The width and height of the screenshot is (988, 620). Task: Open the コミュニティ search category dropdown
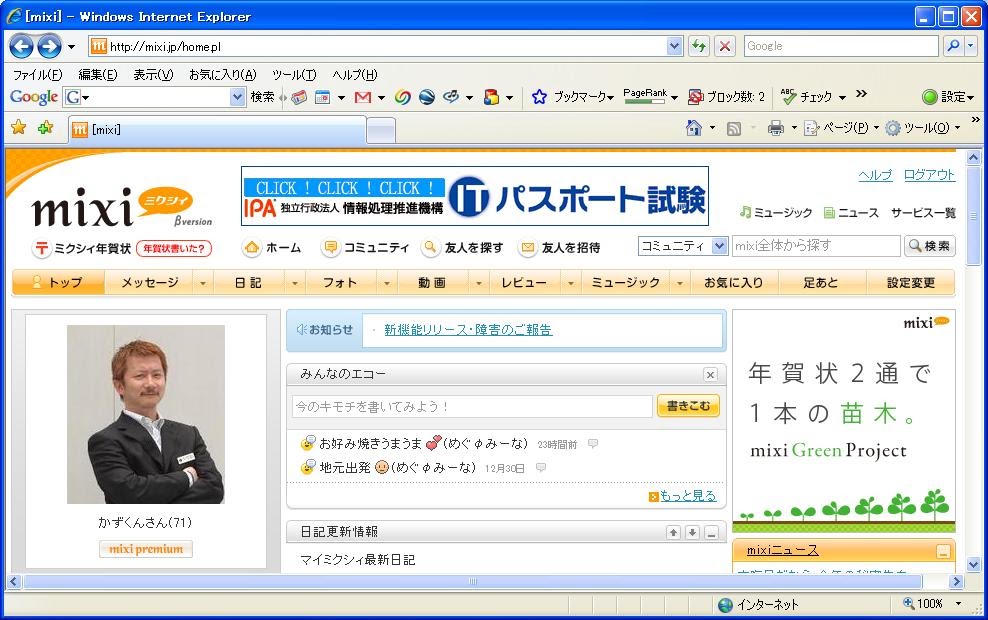pyautogui.click(x=720, y=246)
